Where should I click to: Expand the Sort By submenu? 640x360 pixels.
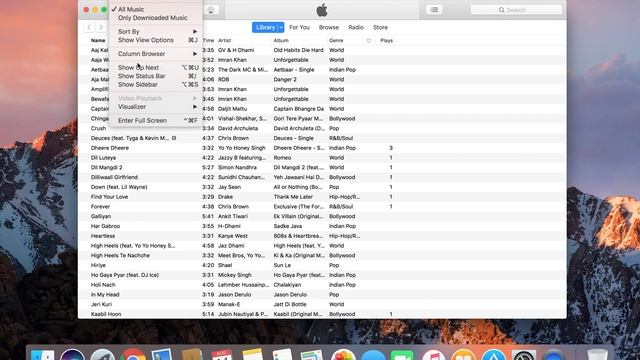pyautogui.click(x=156, y=31)
